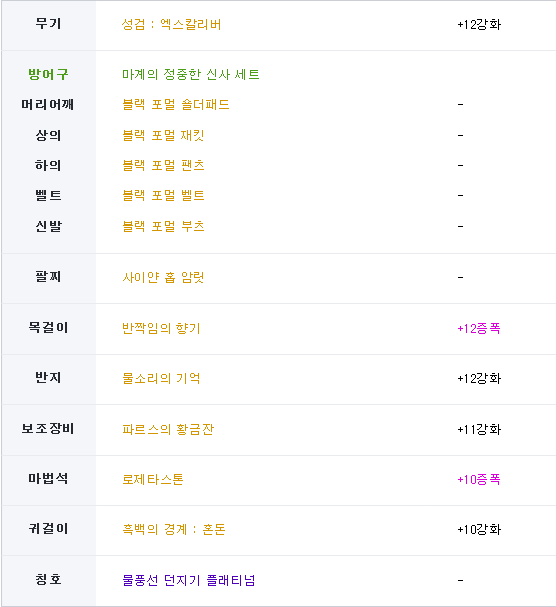Select the +11강화 value for 보조장비
This screenshot has height=607, width=556.
(x=479, y=429)
